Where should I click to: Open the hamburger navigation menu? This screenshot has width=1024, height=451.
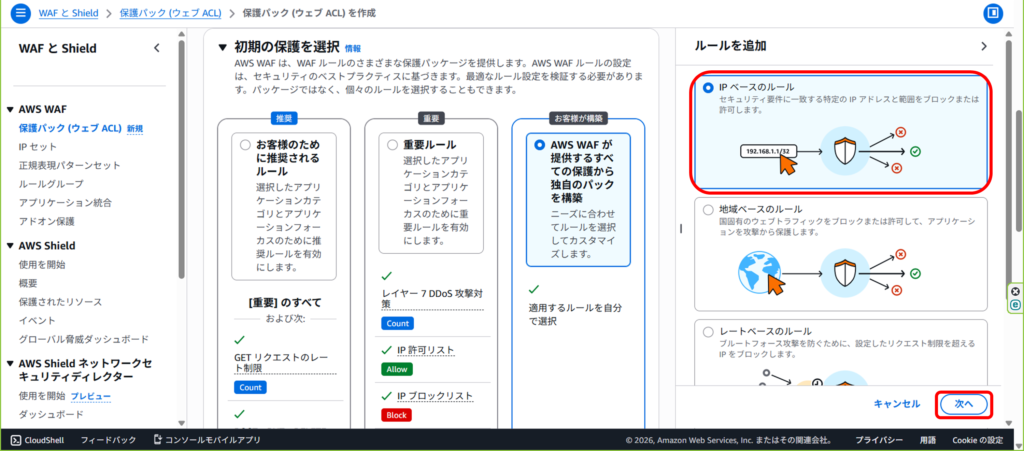coord(21,14)
